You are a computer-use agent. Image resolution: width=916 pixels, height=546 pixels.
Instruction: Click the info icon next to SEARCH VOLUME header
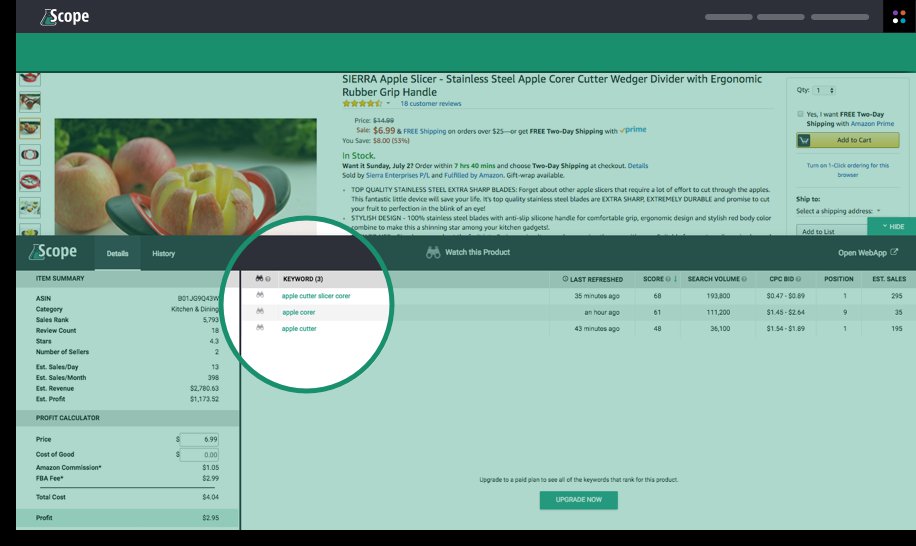coord(744,279)
